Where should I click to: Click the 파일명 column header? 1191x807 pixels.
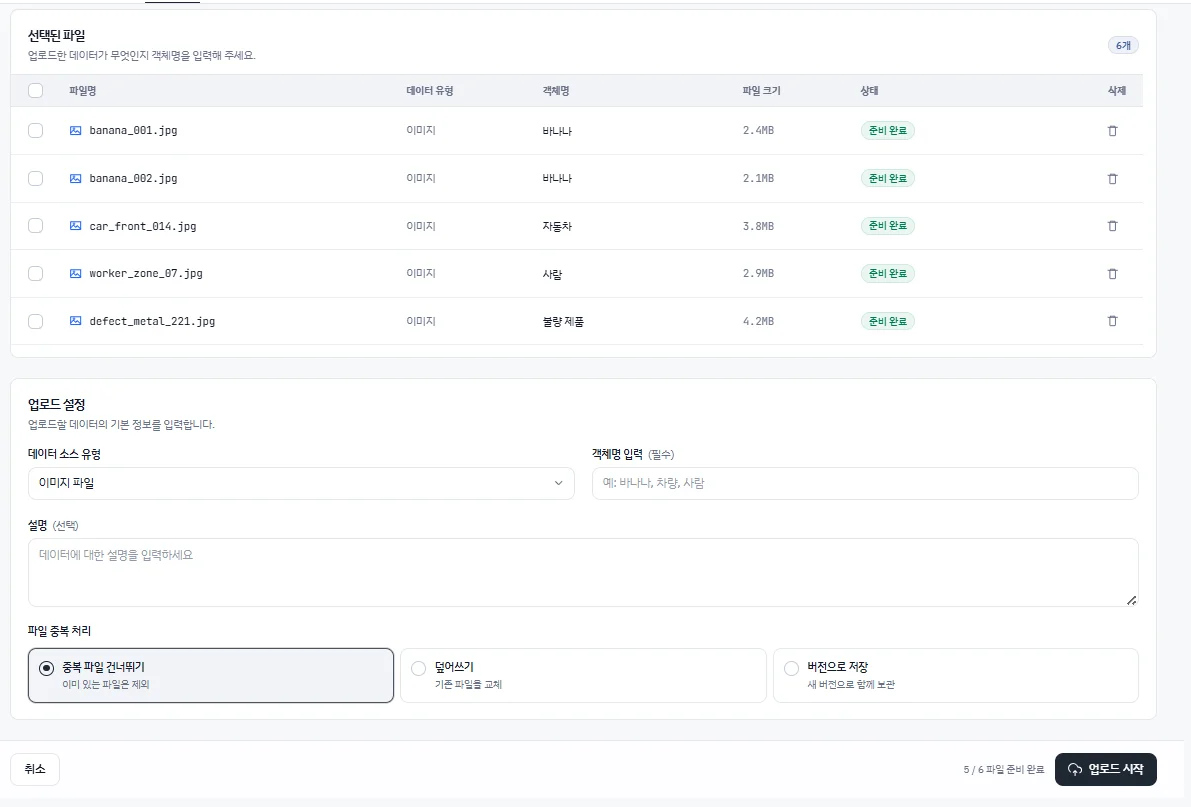(82, 90)
